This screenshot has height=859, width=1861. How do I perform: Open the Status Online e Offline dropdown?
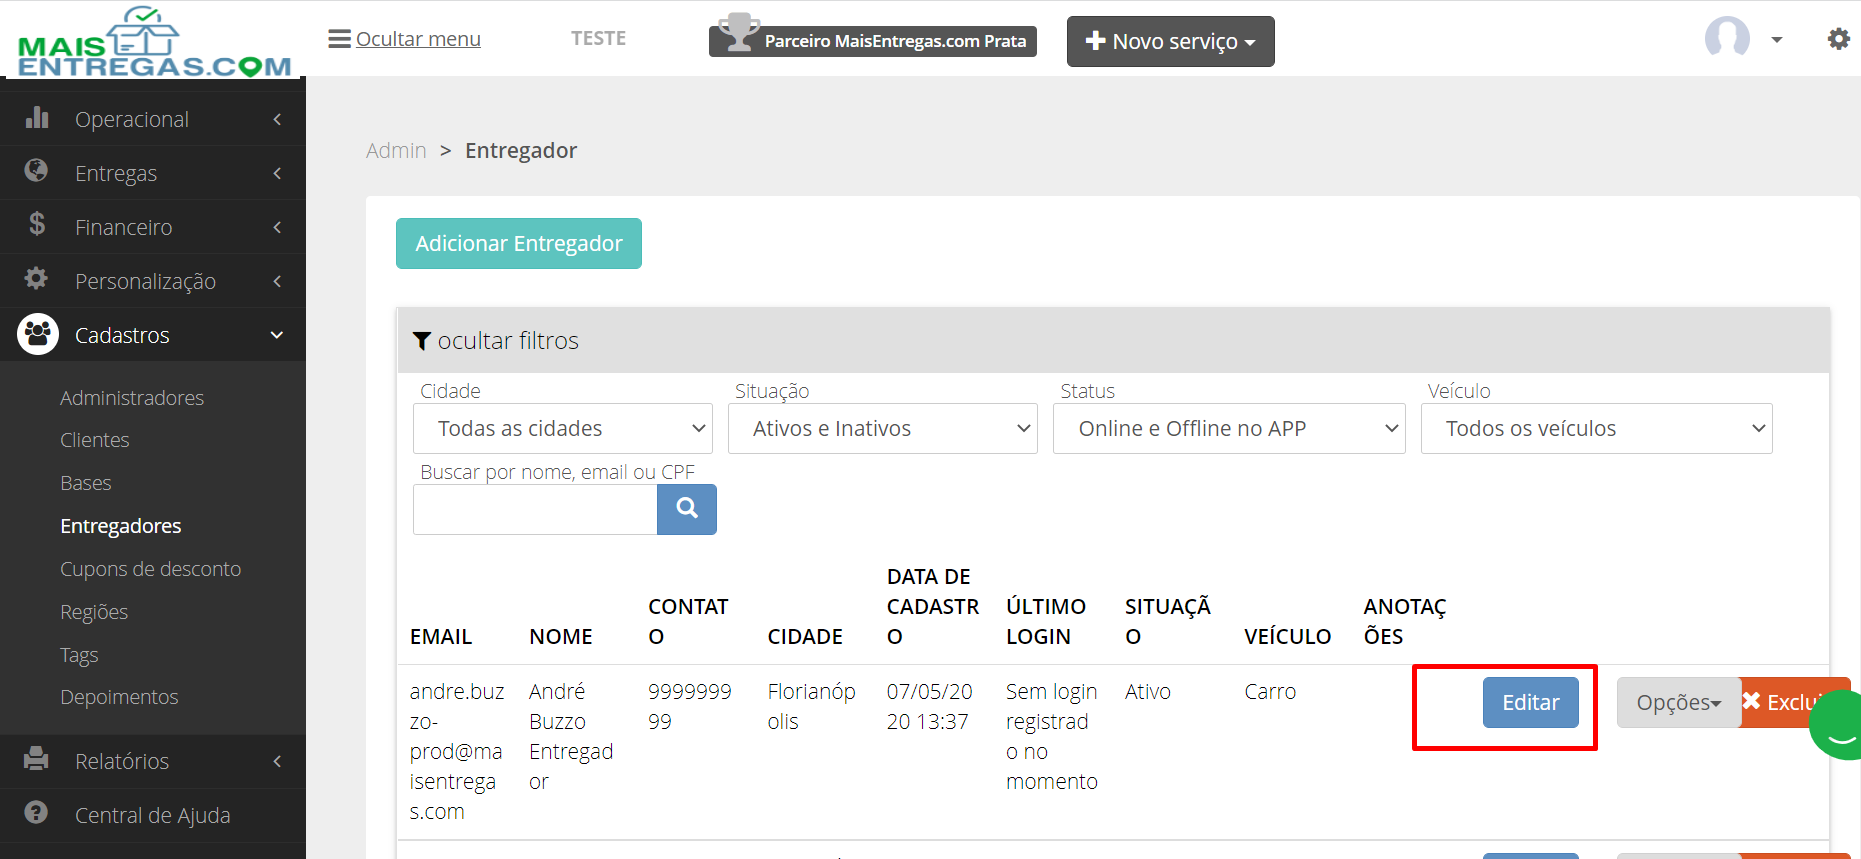pyautogui.click(x=1229, y=428)
